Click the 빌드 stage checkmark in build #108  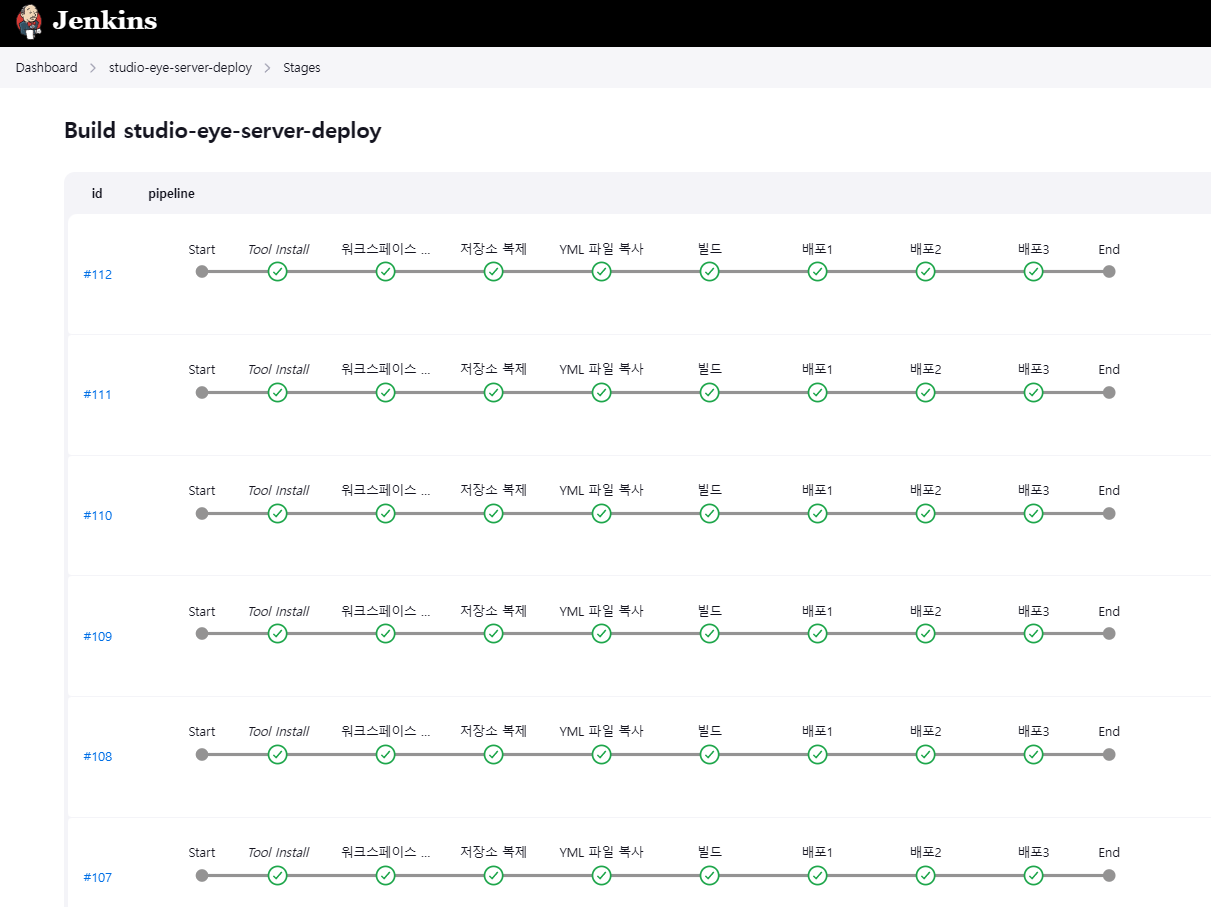point(710,755)
